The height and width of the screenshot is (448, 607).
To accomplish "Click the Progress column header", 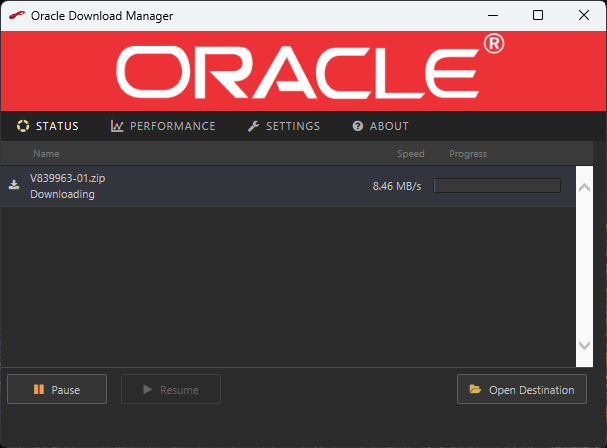I will [x=468, y=154].
